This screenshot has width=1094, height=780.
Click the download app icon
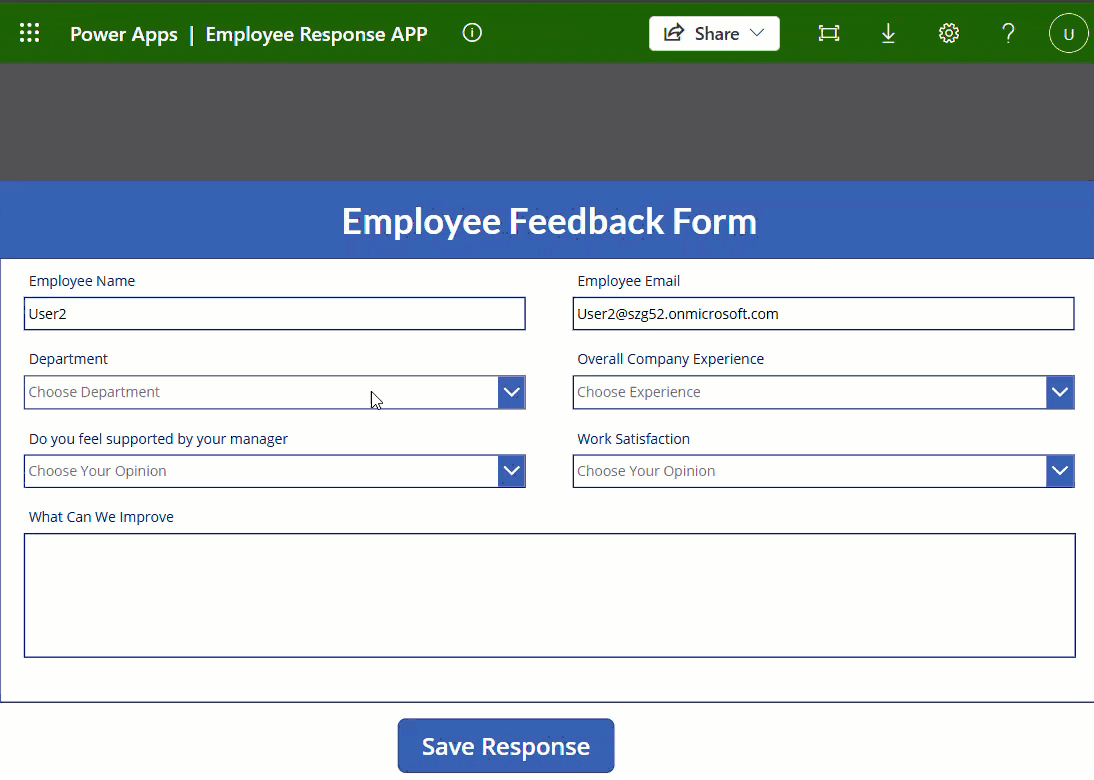point(888,33)
